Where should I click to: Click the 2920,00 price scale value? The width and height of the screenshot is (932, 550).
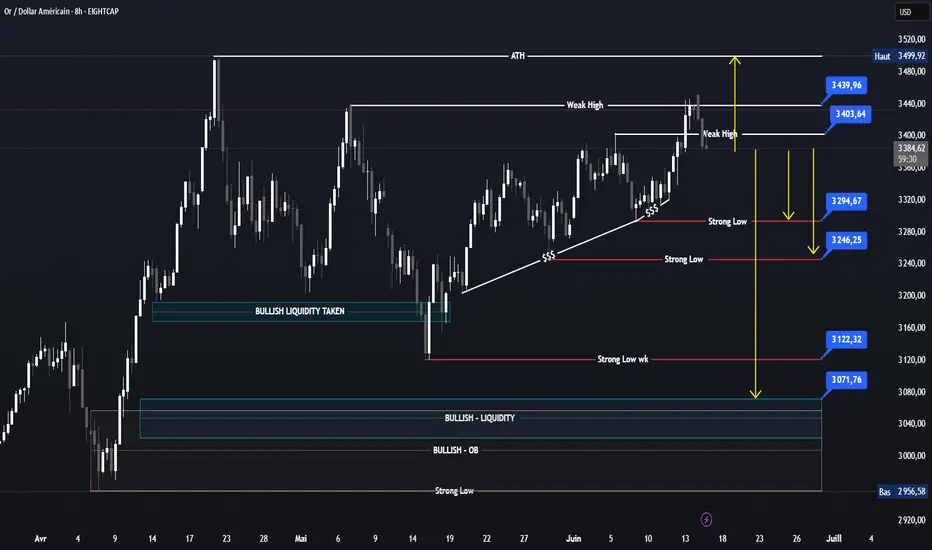pos(911,520)
